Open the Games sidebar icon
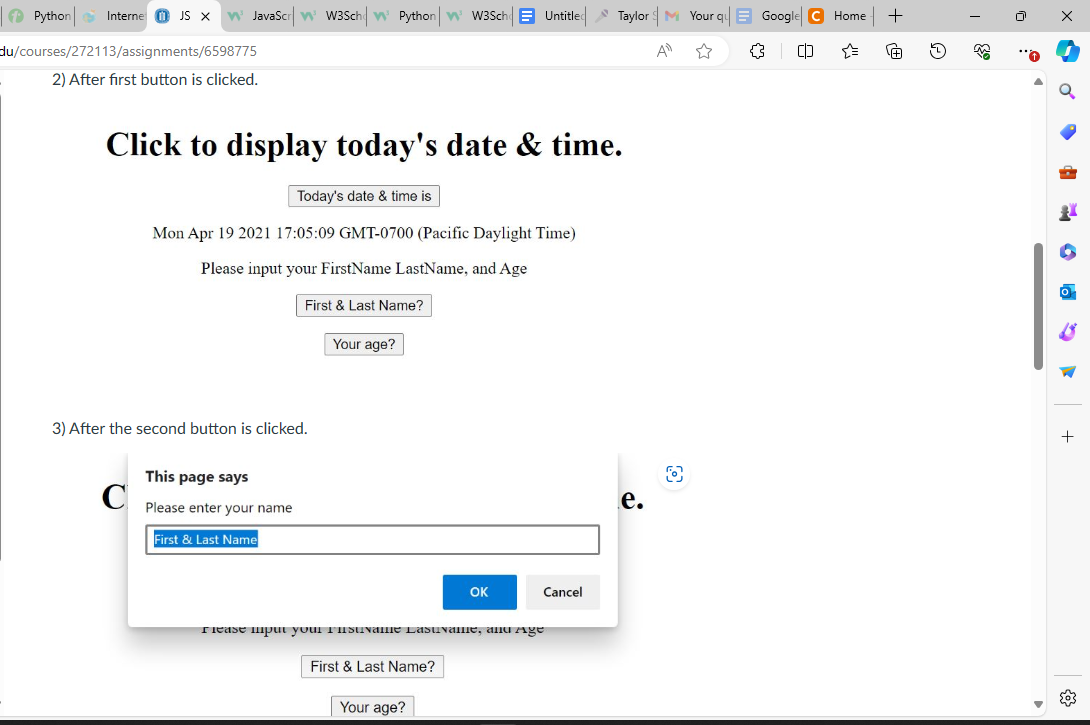This screenshot has height=725, width=1090. tap(1066, 211)
